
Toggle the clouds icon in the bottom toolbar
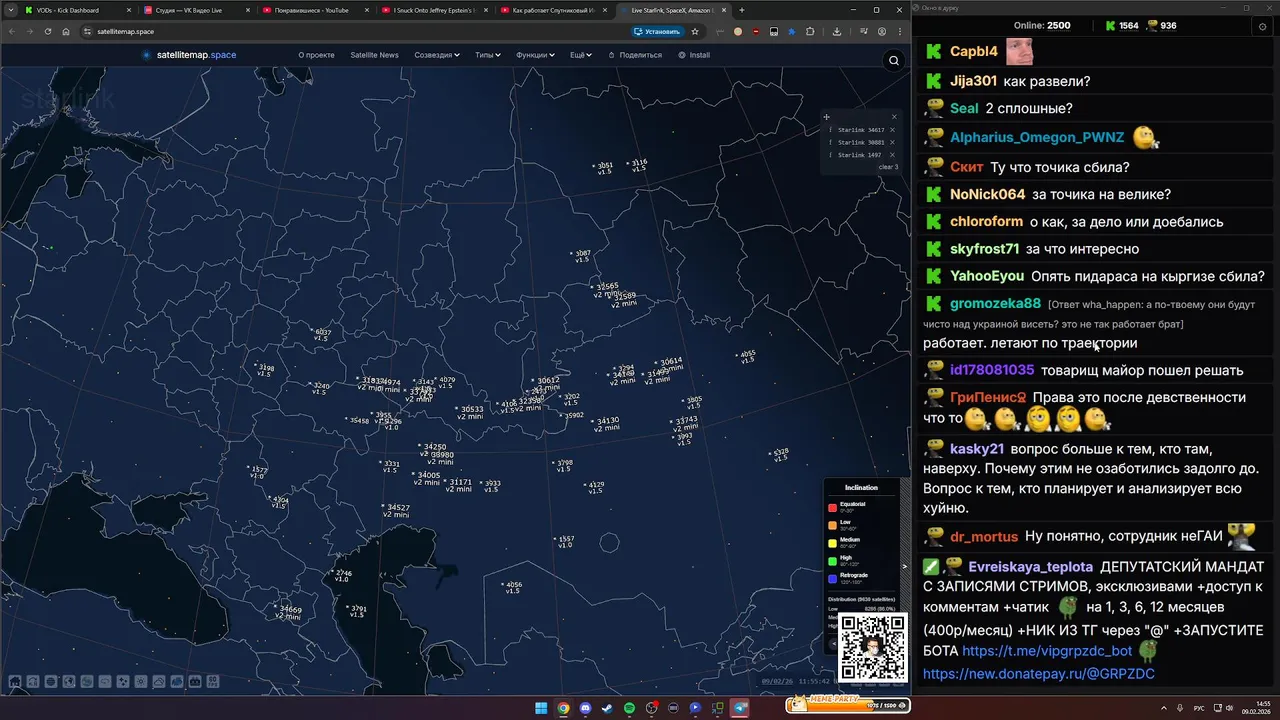coord(159,682)
